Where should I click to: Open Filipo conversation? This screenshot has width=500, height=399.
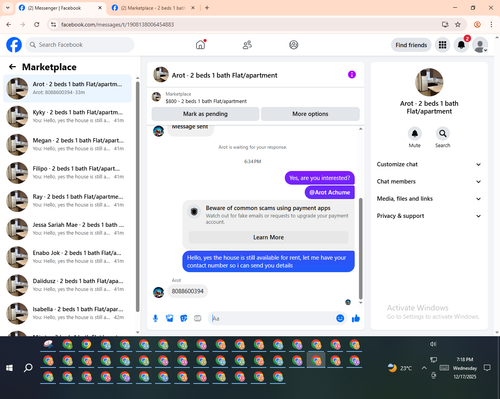pyautogui.click(x=67, y=173)
